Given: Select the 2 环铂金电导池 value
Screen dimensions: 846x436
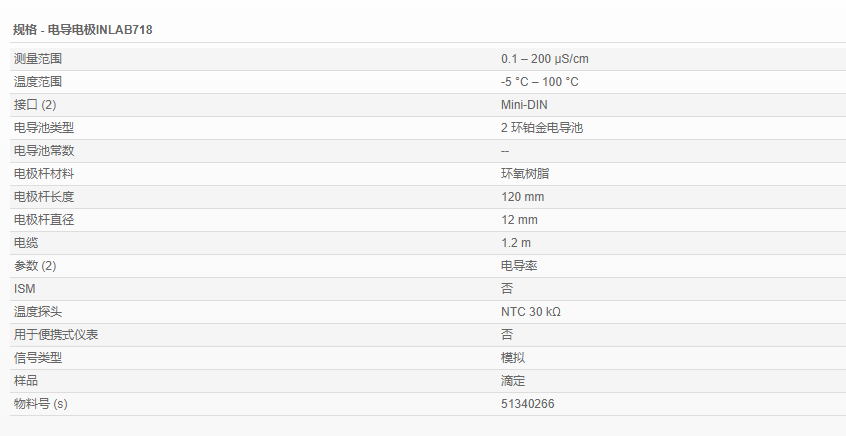Looking at the screenshot, I should coord(541,128).
